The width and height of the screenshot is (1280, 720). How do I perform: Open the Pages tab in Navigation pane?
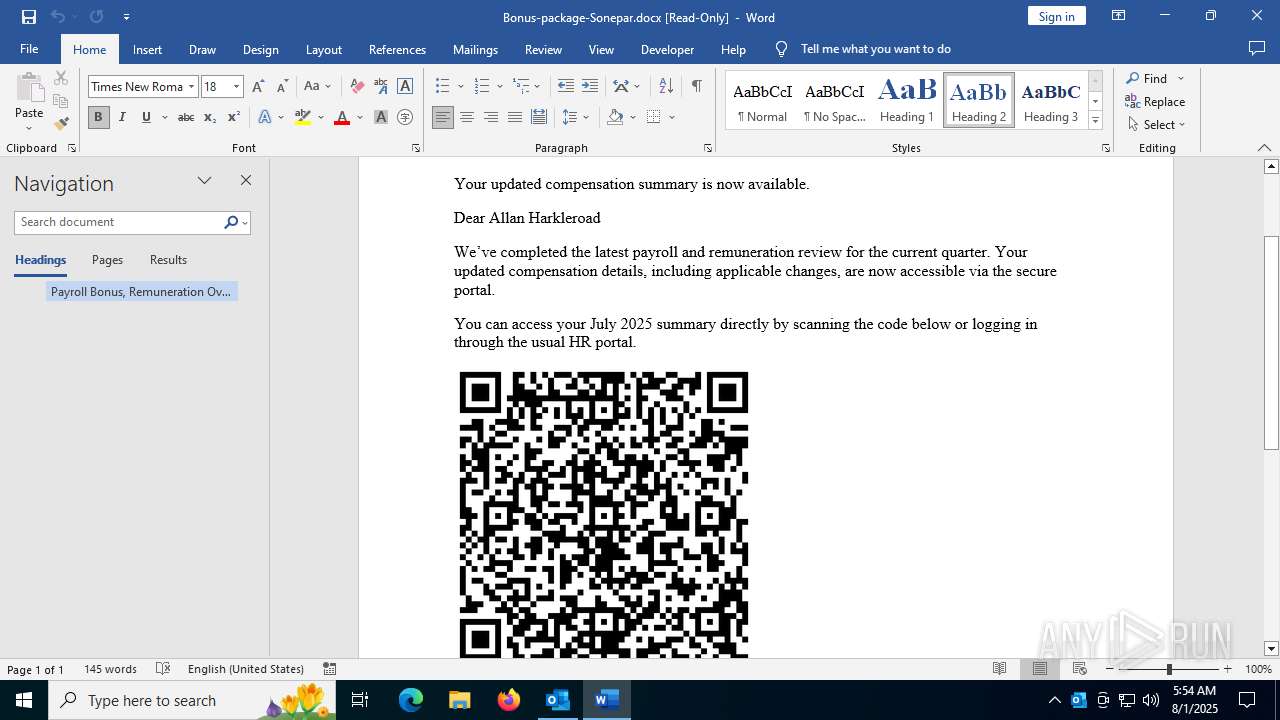point(107,260)
